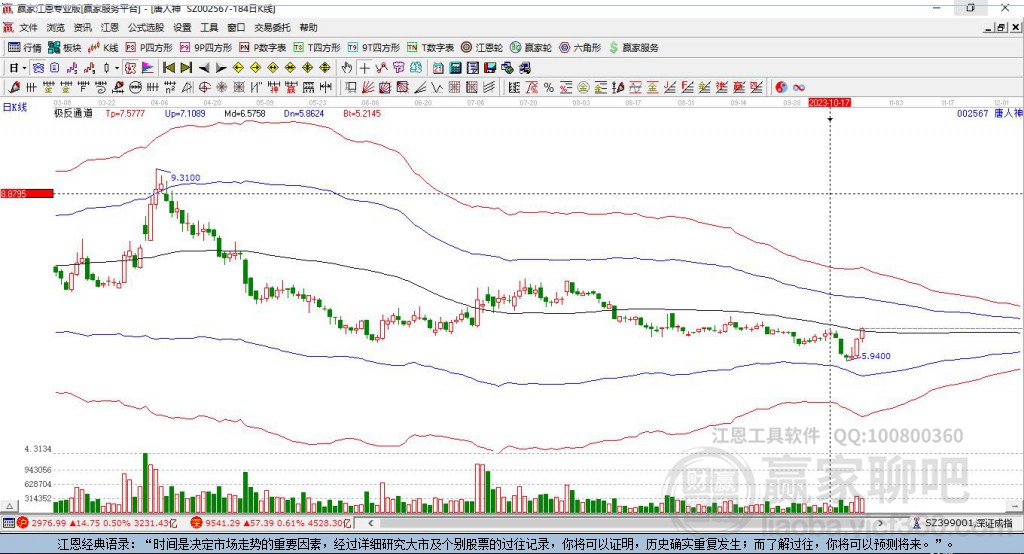Select the hand pan tool
The image size is (1024, 554).
coord(347,68)
